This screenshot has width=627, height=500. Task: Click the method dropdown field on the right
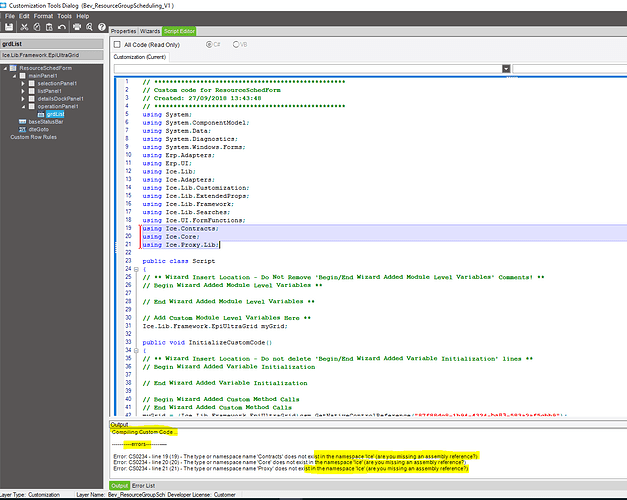tap(569, 69)
